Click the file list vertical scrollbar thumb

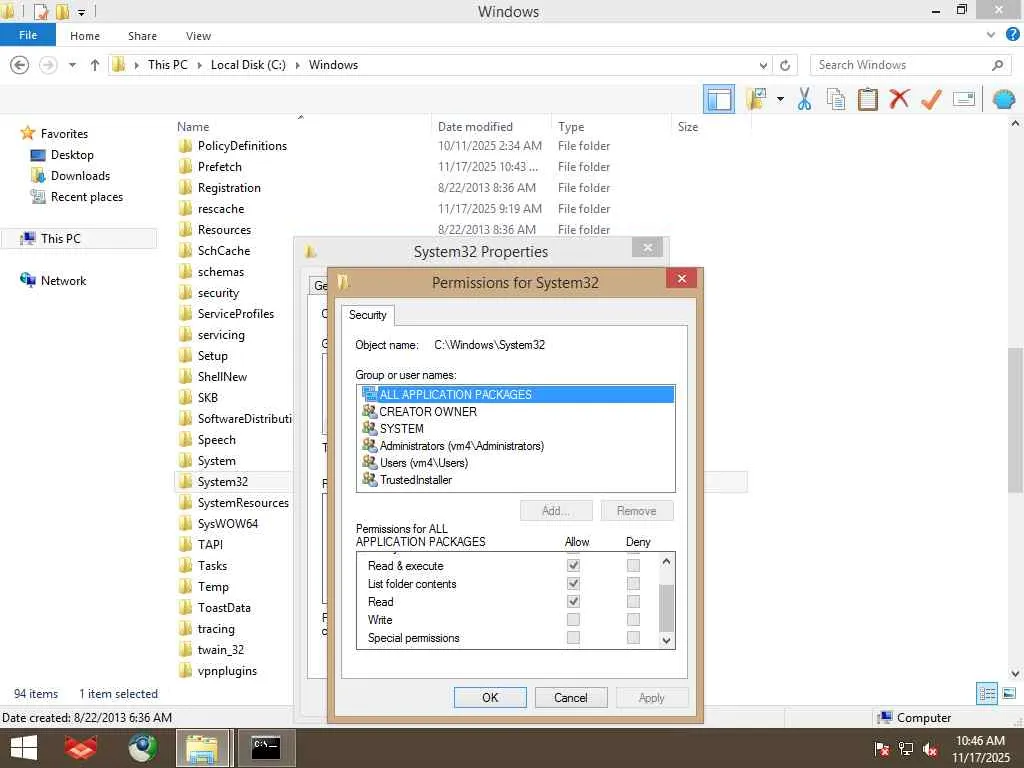pyautogui.click(x=1015, y=419)
